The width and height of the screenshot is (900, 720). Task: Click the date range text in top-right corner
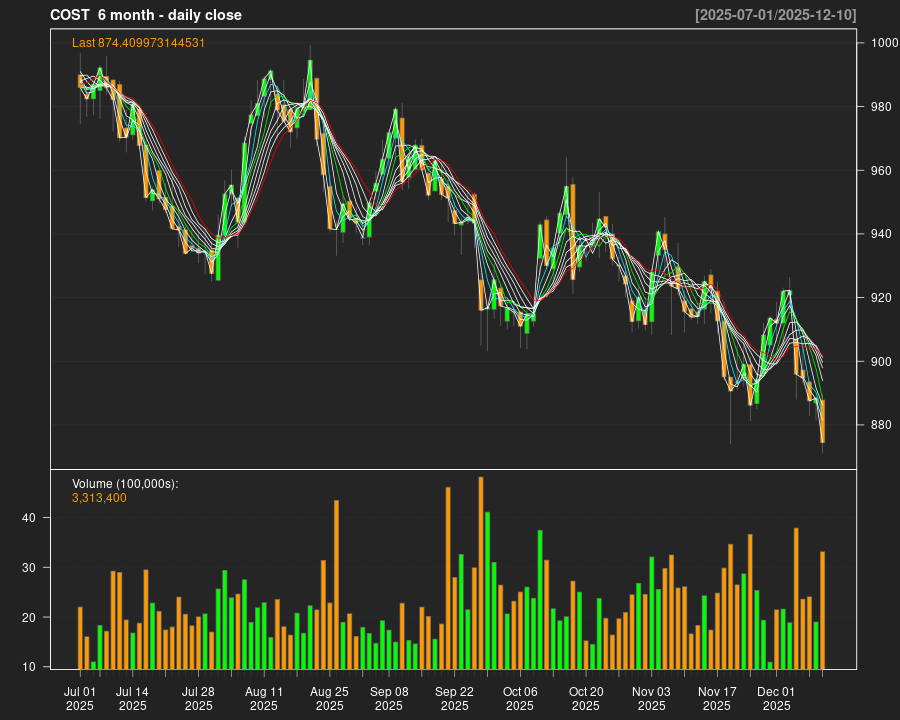pos(775,15)
